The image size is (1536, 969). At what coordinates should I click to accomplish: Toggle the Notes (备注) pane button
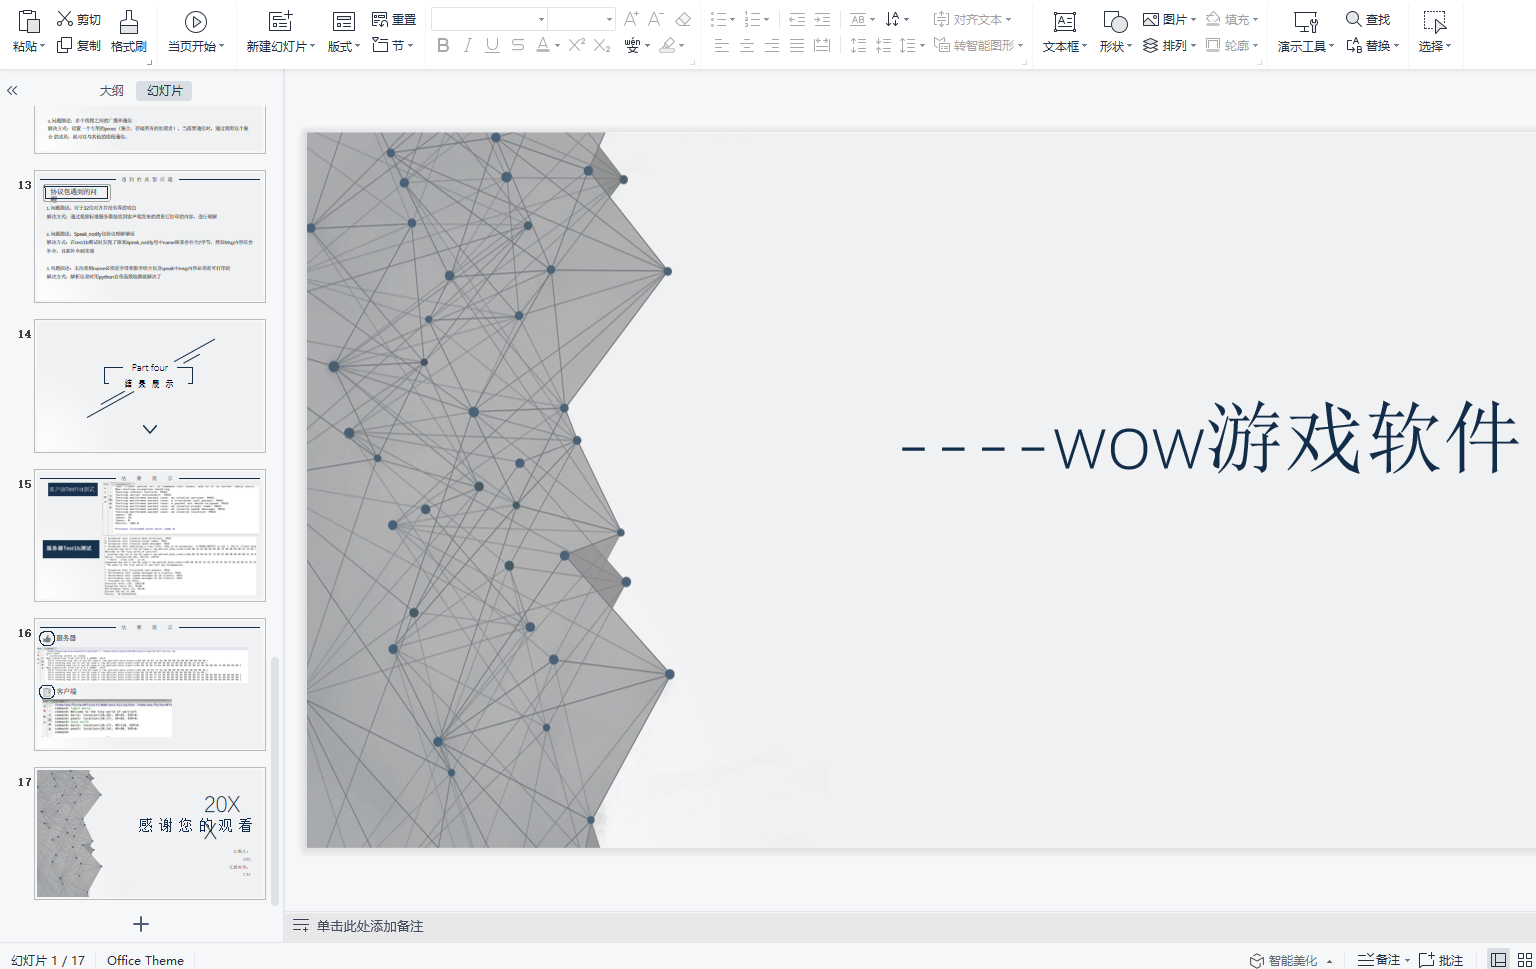pos(1380,960)
